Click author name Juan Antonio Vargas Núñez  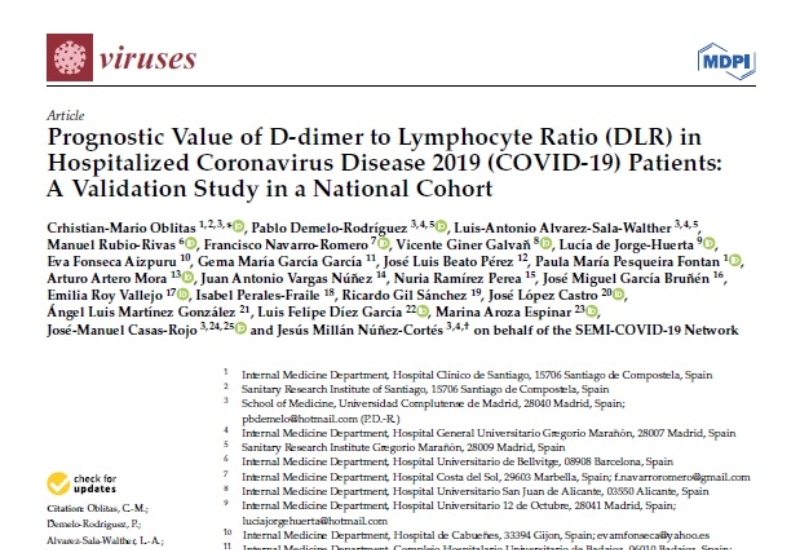(286, 279)
